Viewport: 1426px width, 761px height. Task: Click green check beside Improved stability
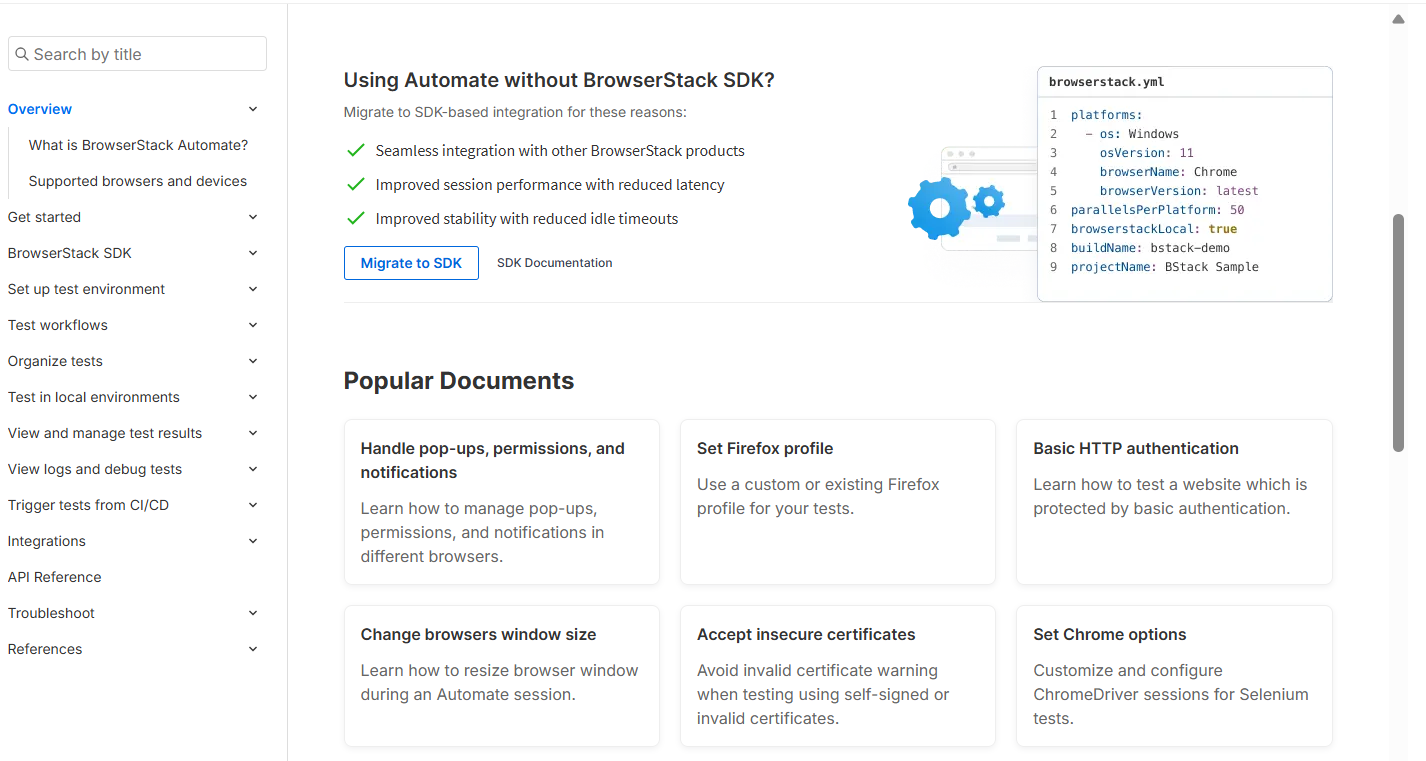(355, 218)
